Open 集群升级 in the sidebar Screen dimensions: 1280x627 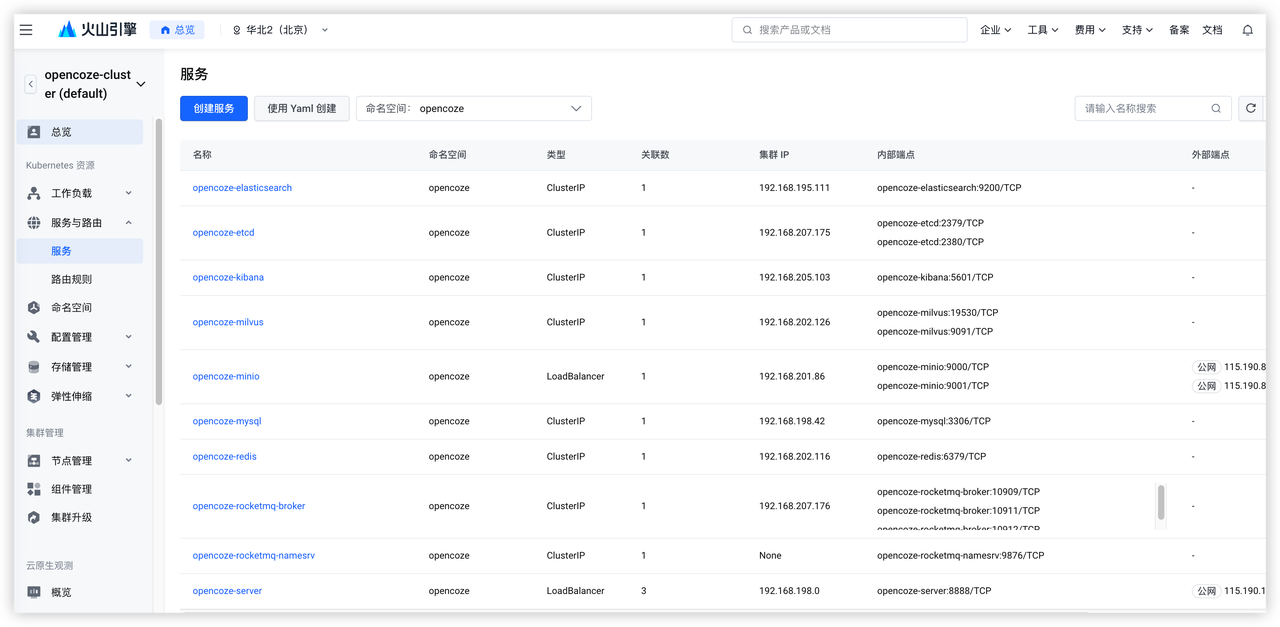point(71,517)
